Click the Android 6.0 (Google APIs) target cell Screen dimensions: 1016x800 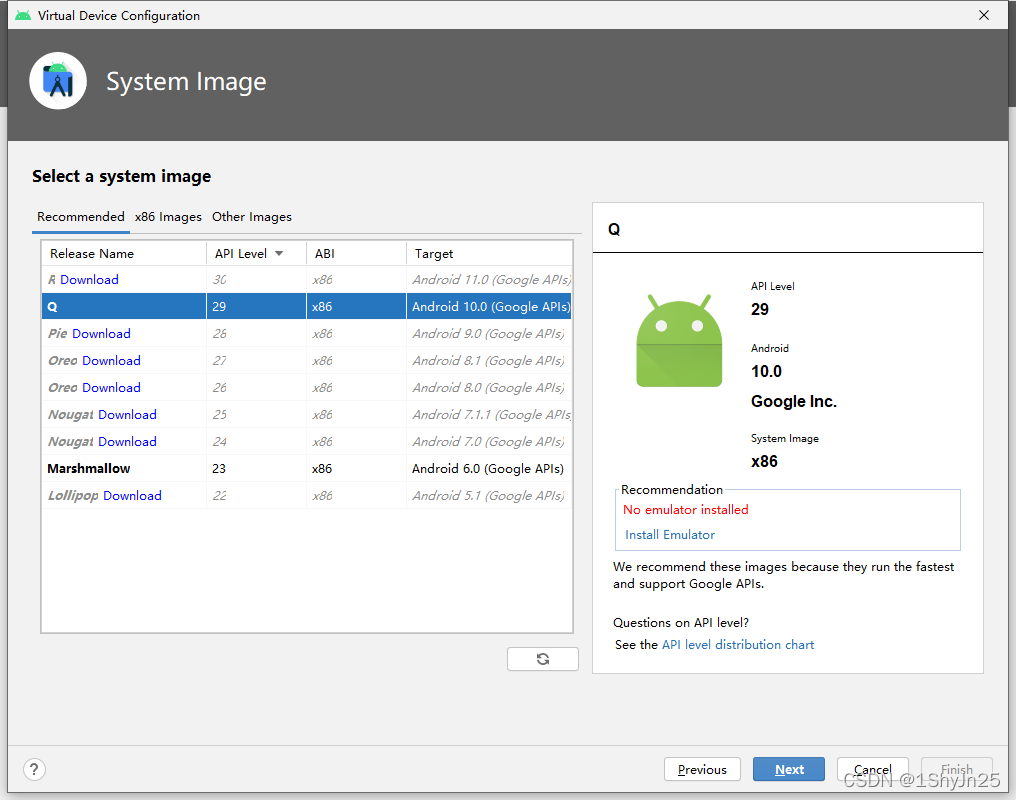[x=489, y=468]
